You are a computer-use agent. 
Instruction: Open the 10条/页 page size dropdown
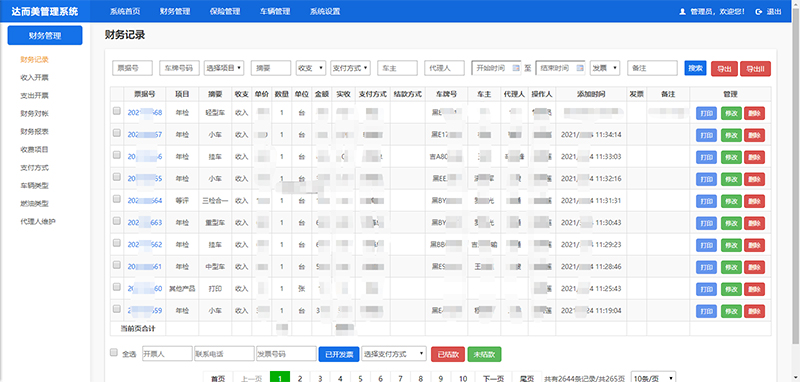click(x=654, y=378)
